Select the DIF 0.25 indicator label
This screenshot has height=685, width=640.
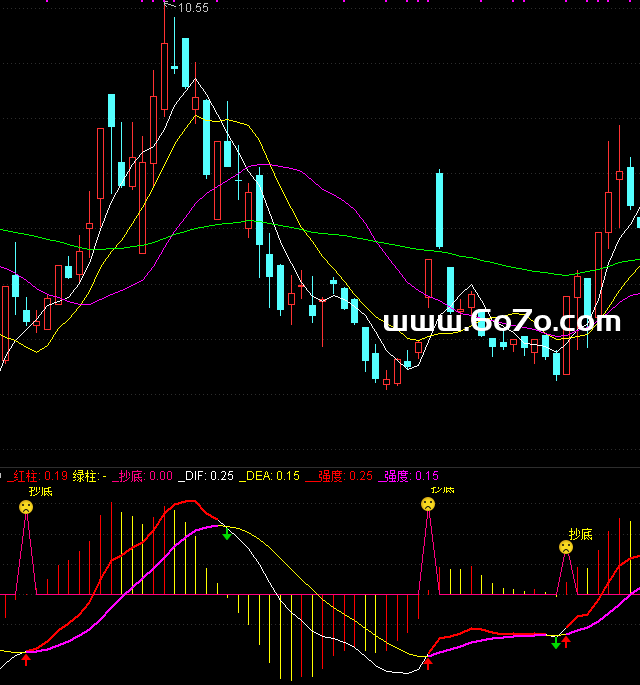coord(206,477)
